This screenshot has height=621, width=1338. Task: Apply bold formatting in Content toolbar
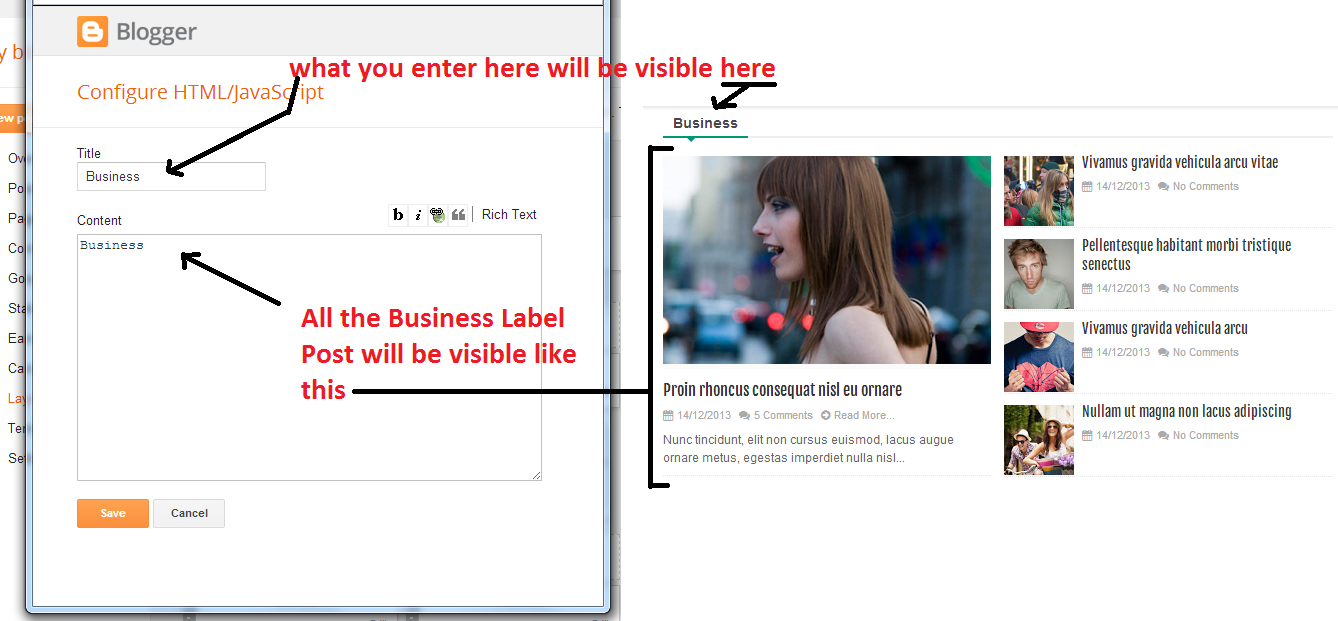tap(398, 215)
